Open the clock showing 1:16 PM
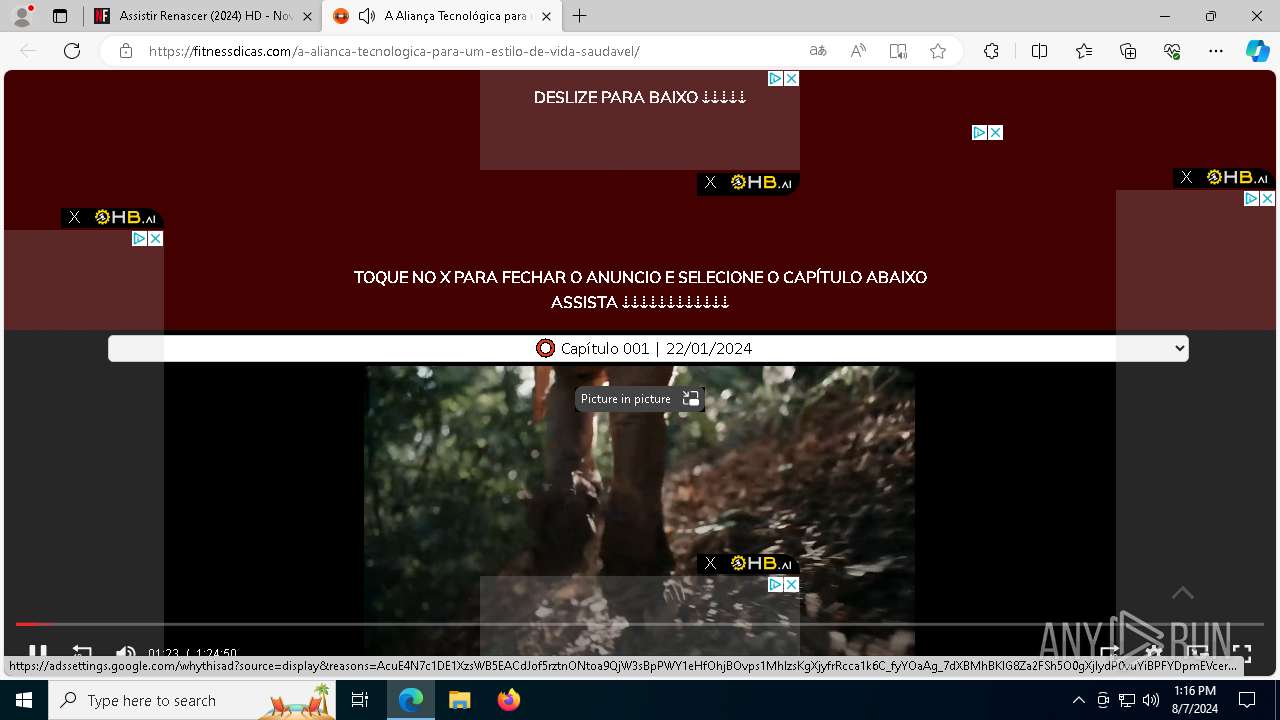The width and height of the screenshot is (1280, 720). point(1195,700)
